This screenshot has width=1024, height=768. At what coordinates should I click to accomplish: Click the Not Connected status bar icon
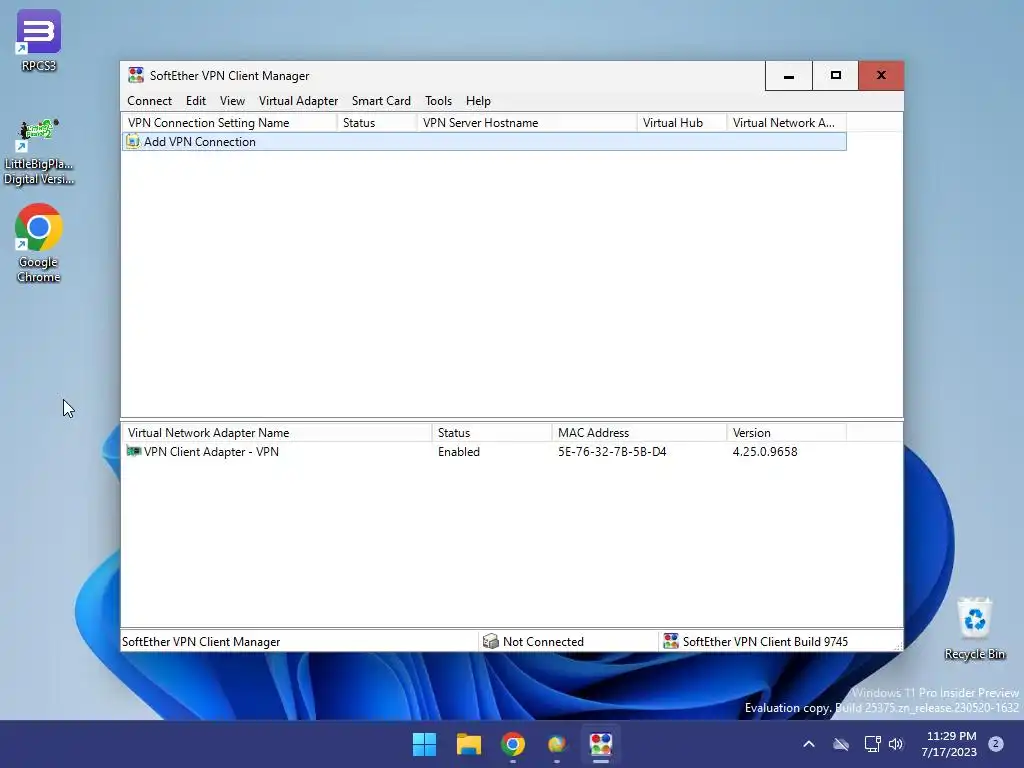point(490,641)
